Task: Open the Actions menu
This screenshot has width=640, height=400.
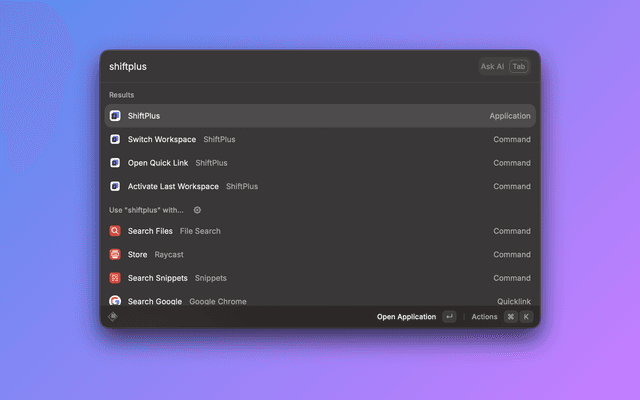Action: pyautogui.click(x=484, y=317)
